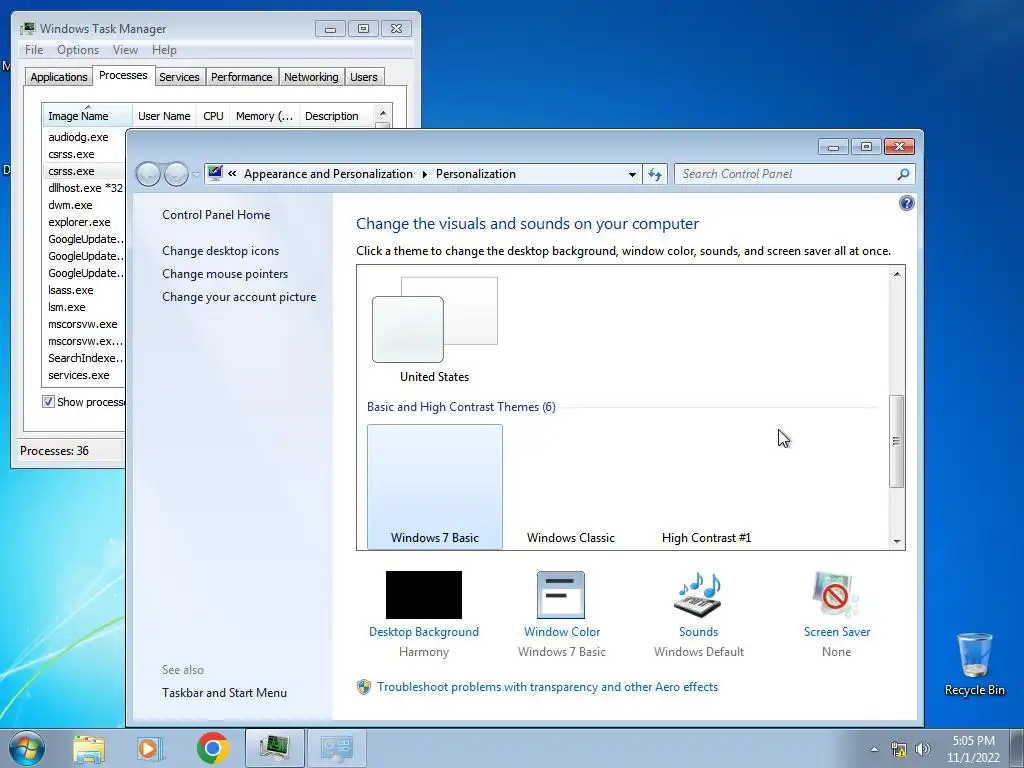
Task: Show hidden tray icons arrow
Action: (874, 749)
